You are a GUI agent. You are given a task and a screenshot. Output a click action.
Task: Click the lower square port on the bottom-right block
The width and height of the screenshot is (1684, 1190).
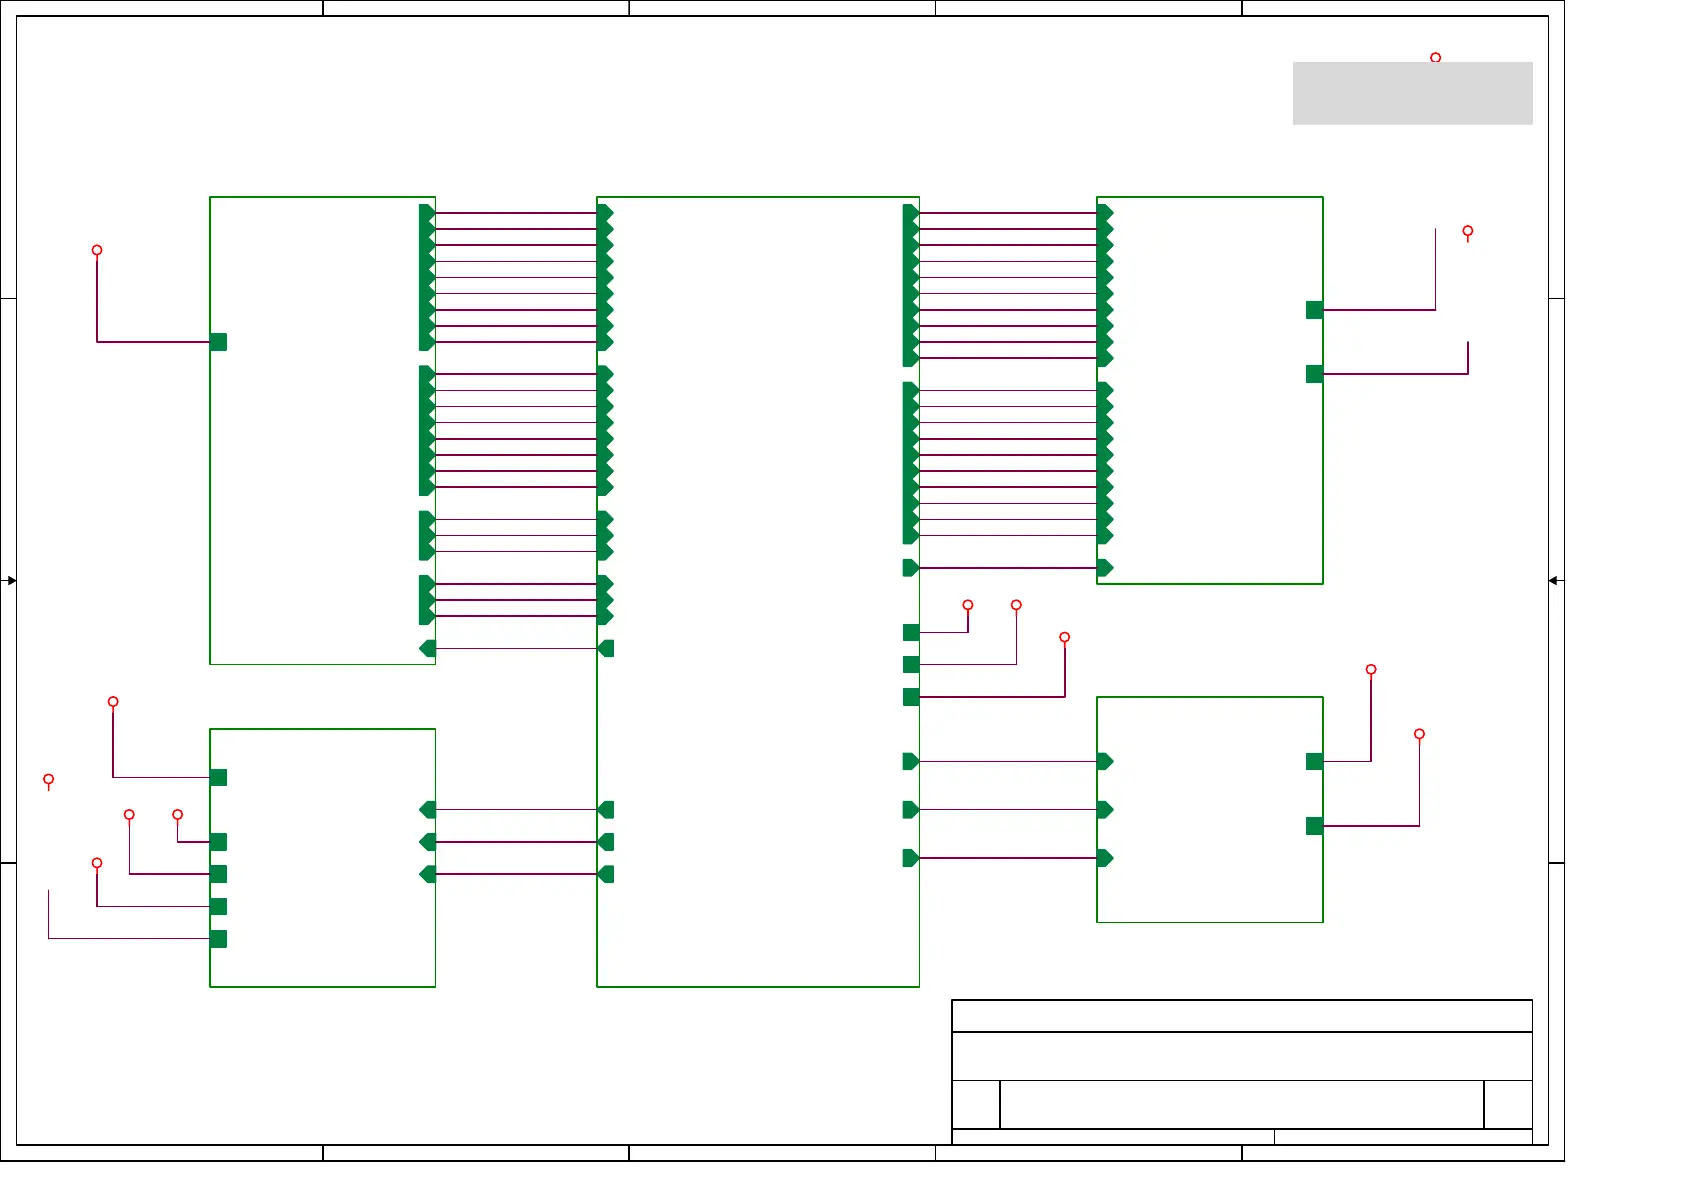point(1315,826)
